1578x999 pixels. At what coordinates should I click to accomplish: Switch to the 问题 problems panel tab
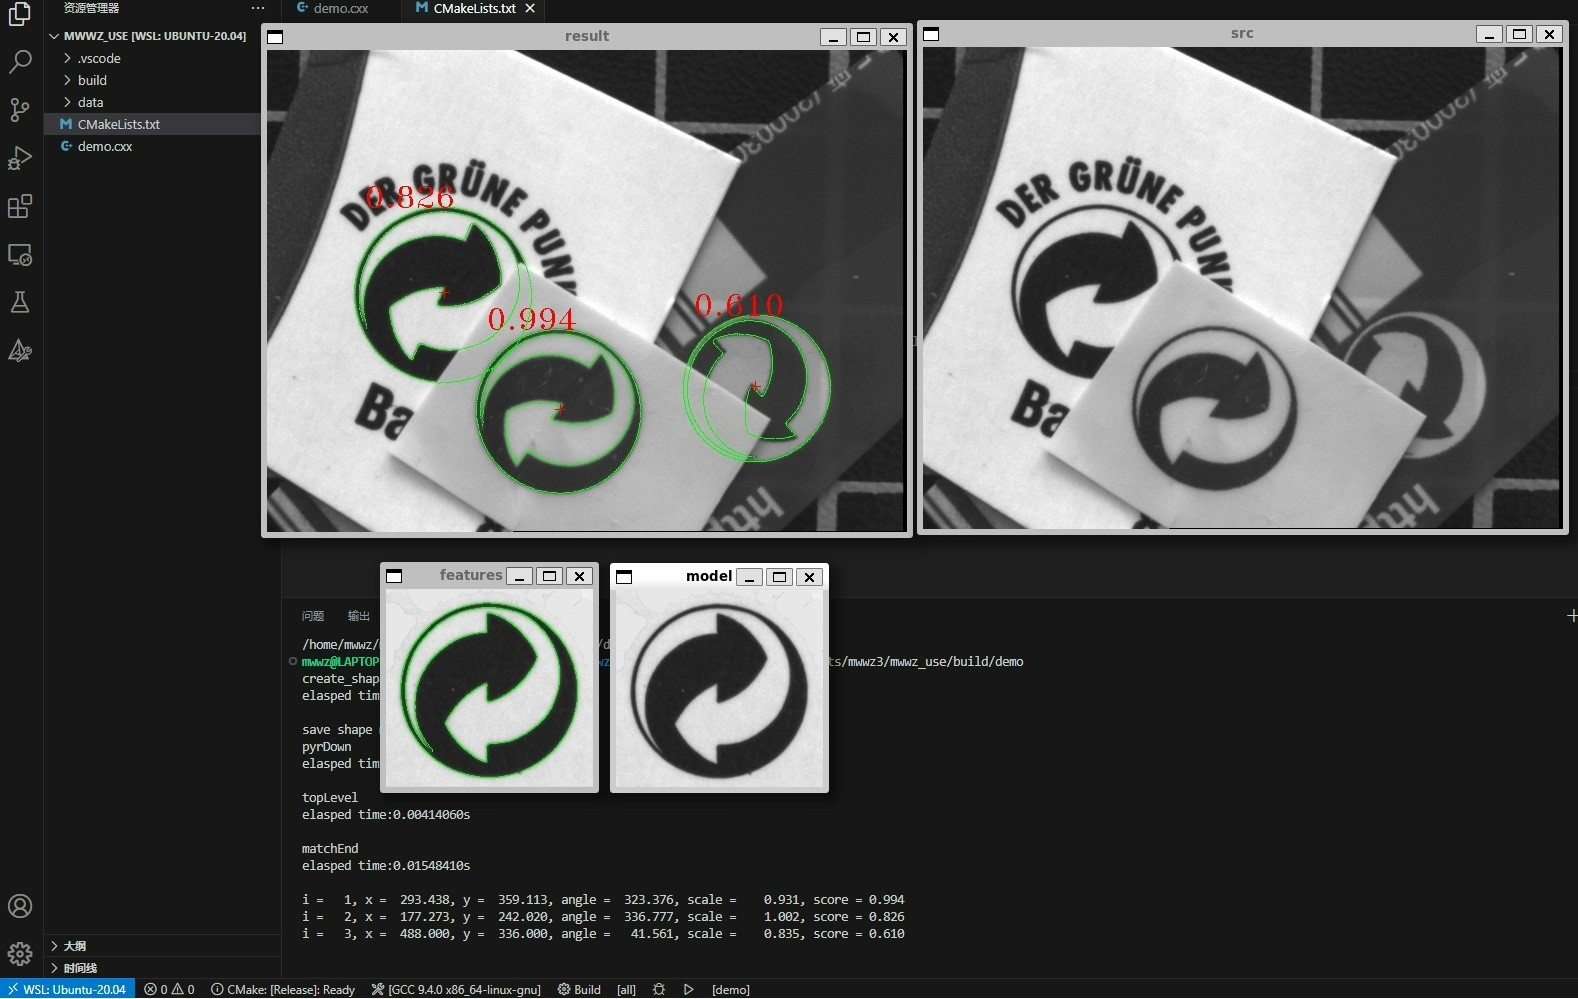[x=313, y=616]
